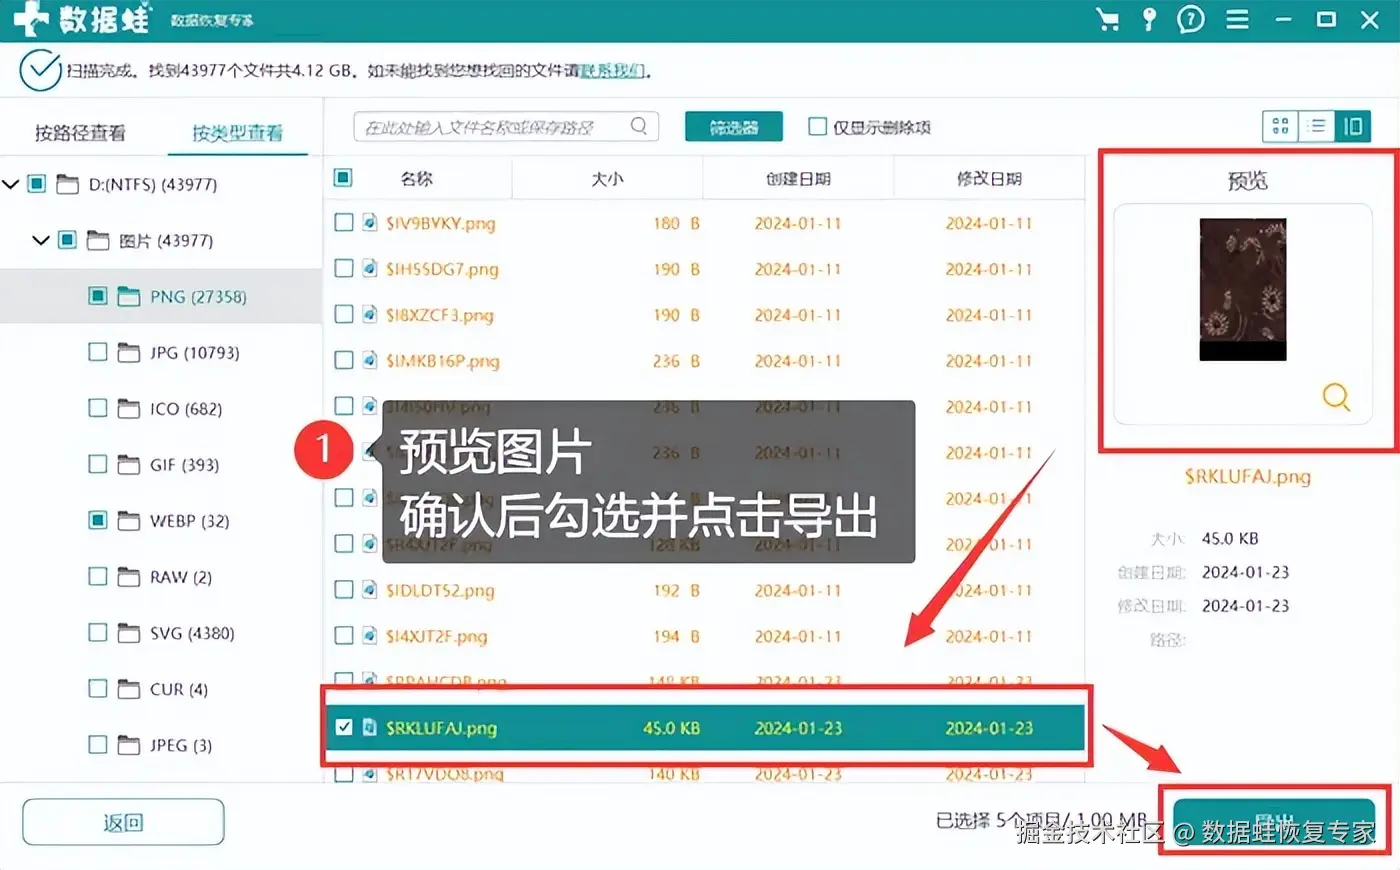This screenshot has height=870, width=1400.
Task: Toggle the WEBP (32) checkbox
Action: tap(97, 520)
